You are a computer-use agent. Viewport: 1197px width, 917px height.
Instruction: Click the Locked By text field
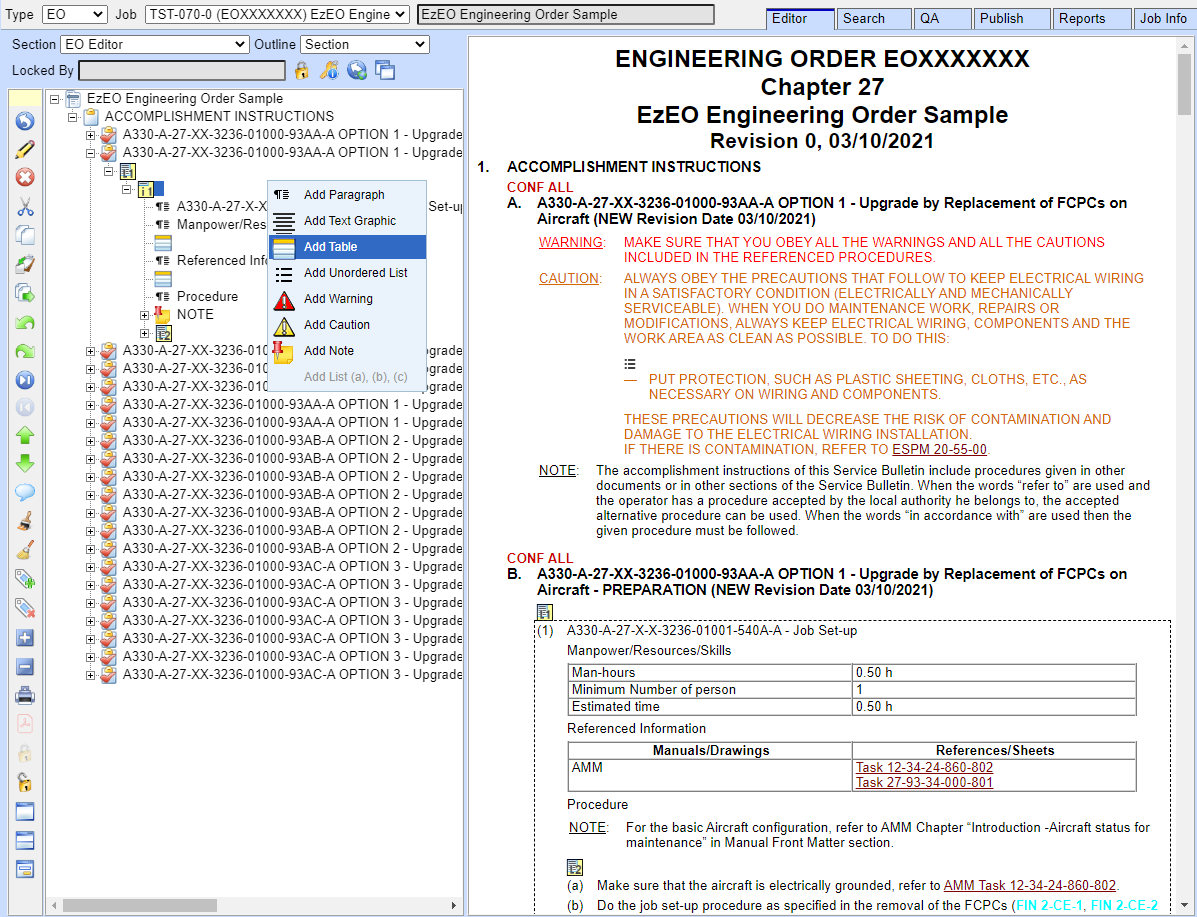pos(182,71)
